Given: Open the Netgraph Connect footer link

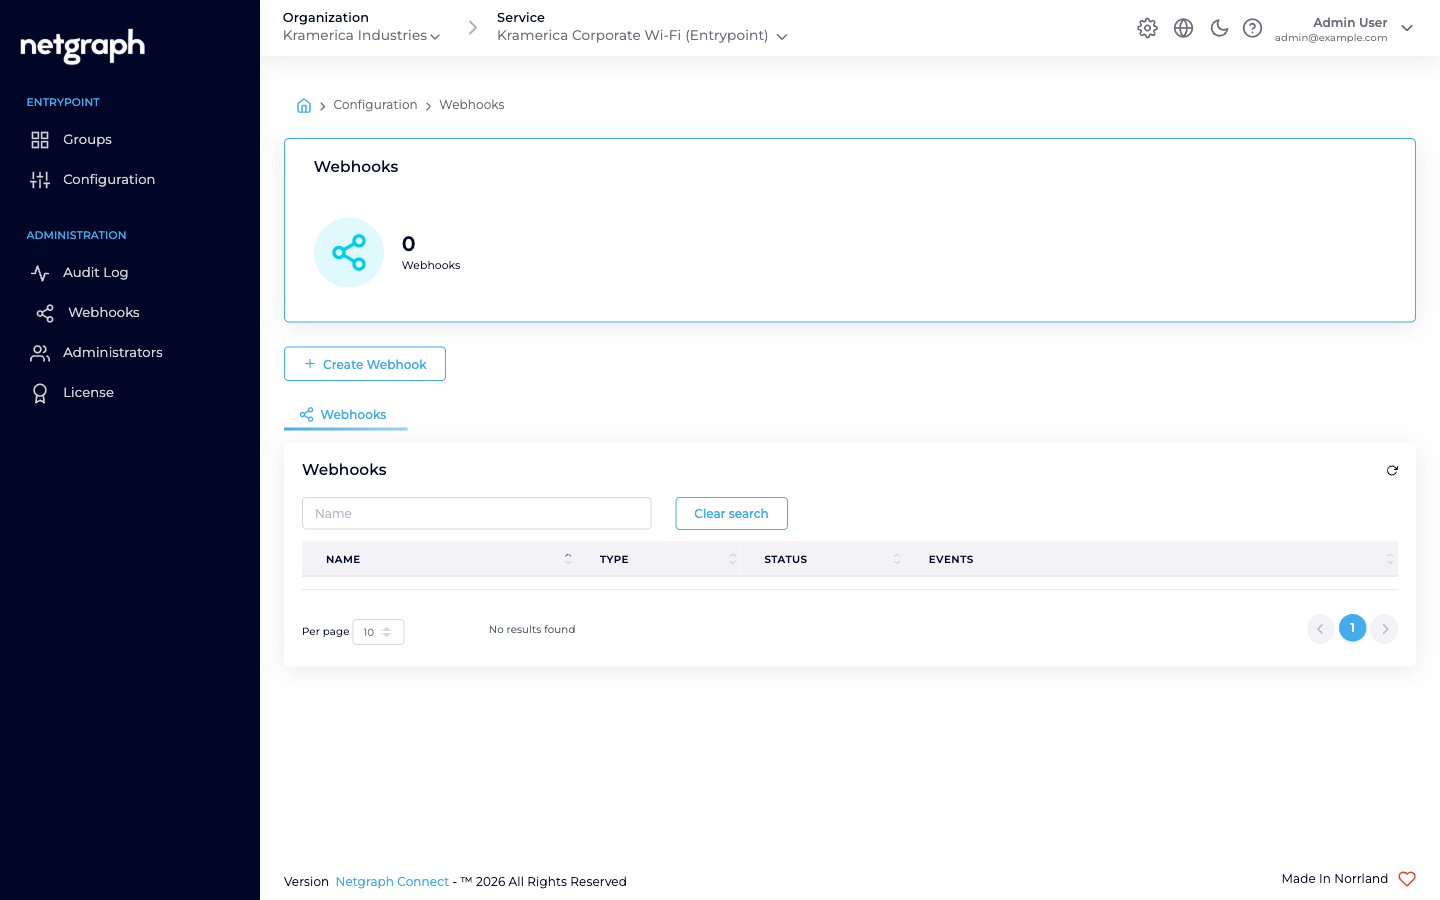Looking at the screenshot, I should pyautogui.click(x=392, y=882).
